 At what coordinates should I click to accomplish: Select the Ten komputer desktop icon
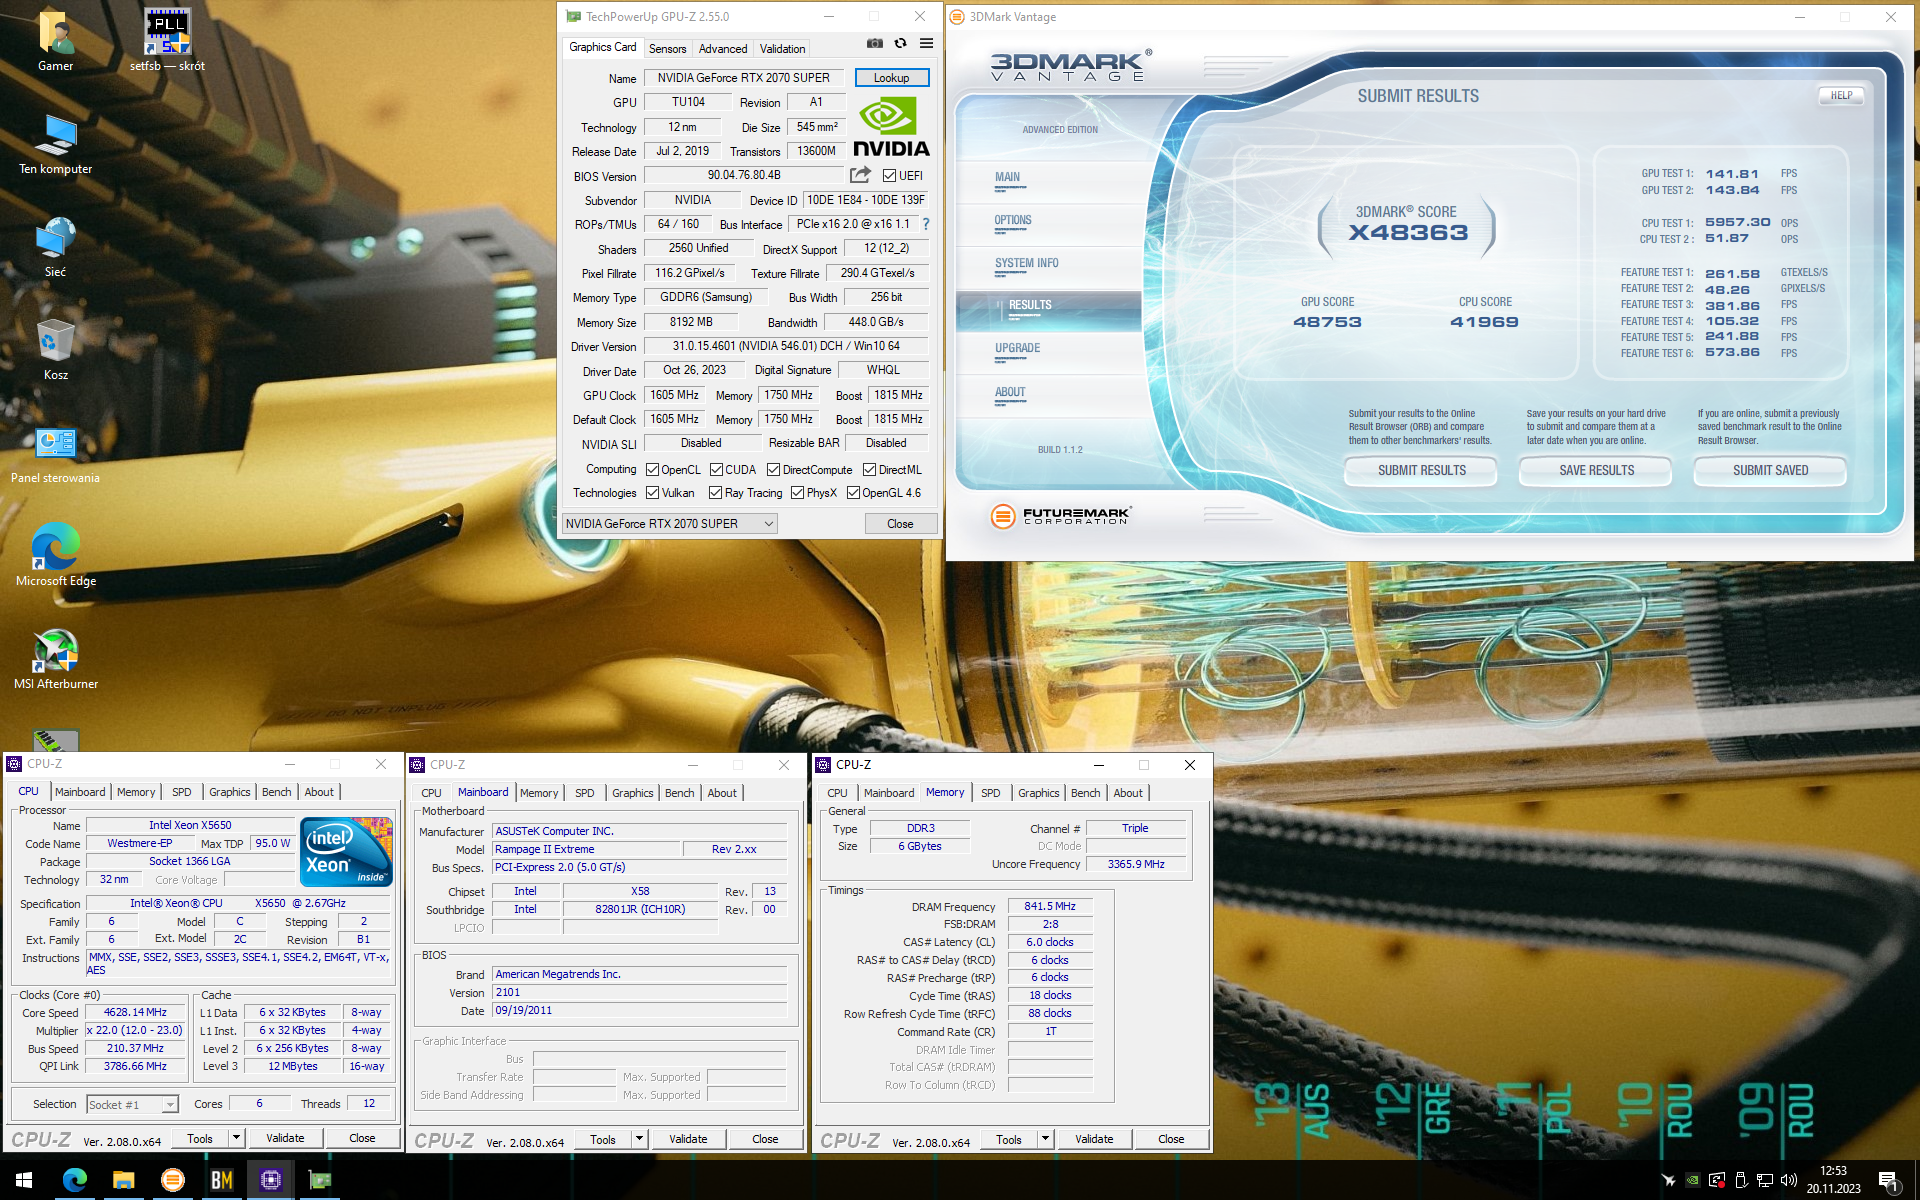pyautogui.click(x=56, y=144)
